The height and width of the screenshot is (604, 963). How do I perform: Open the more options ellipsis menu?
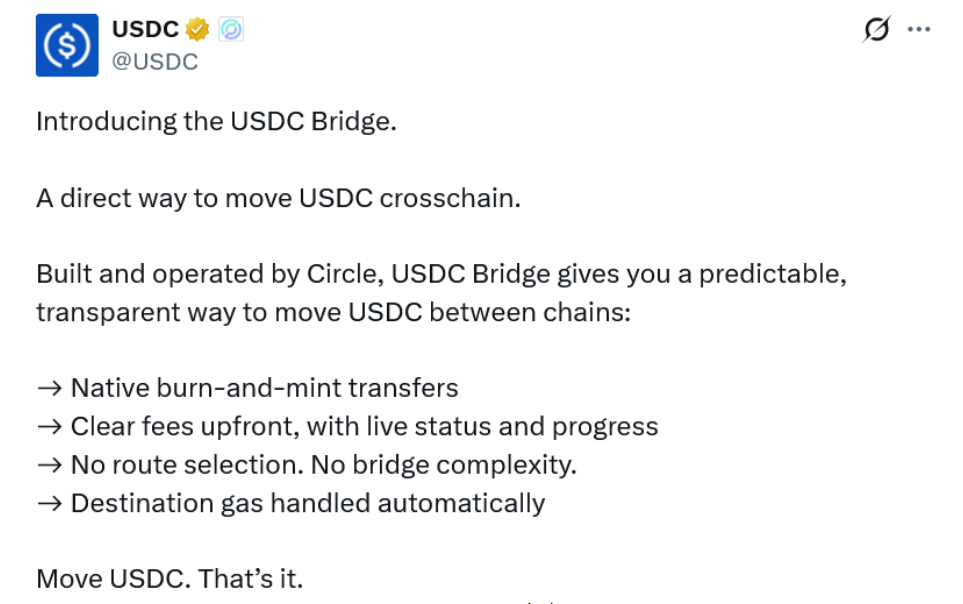click(918, 30)
